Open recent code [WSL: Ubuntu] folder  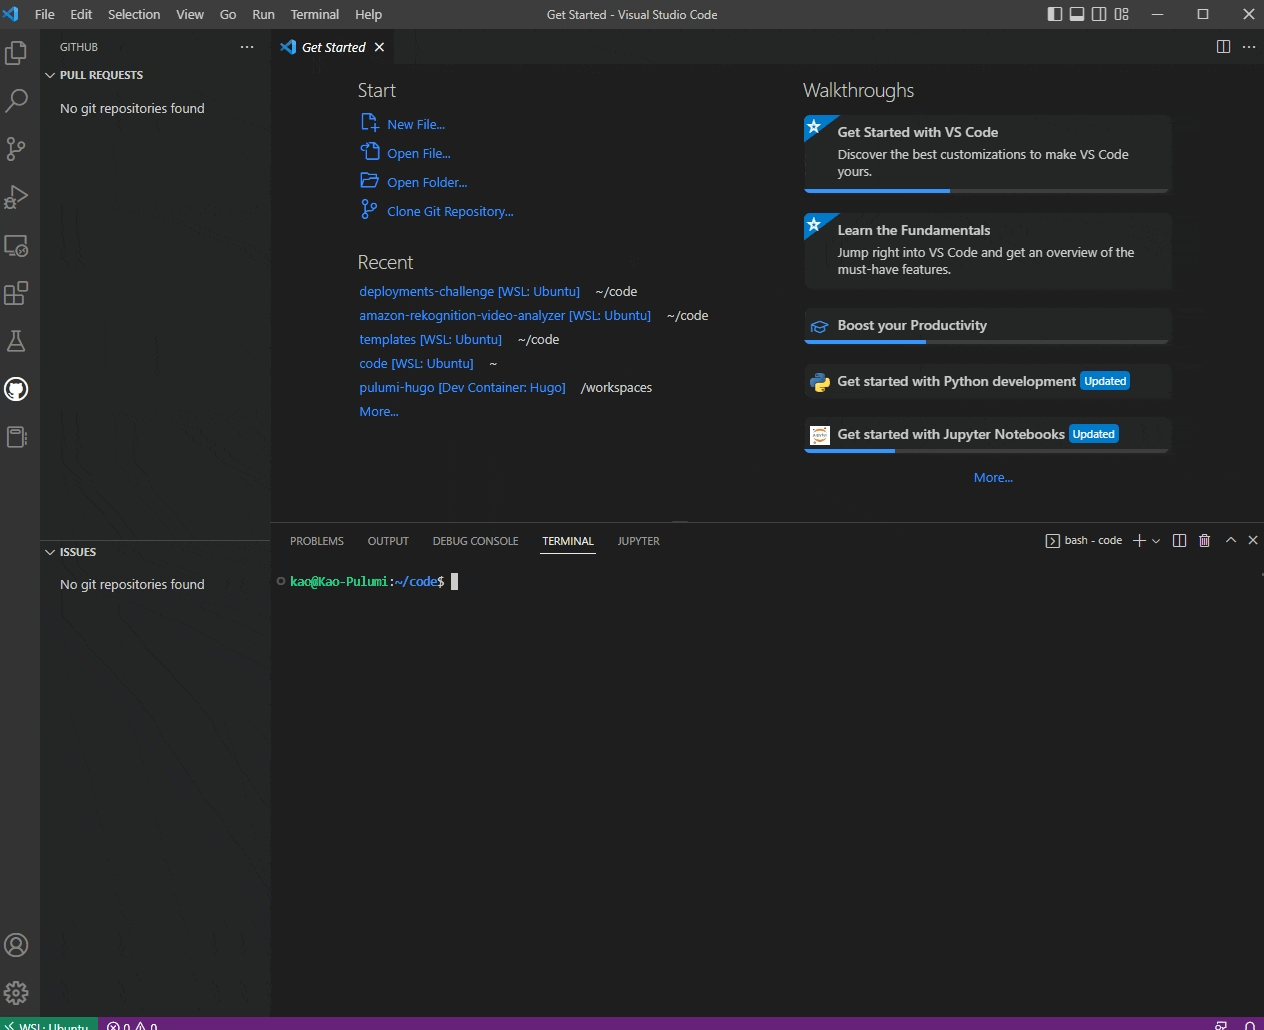(x=416, y=363)
